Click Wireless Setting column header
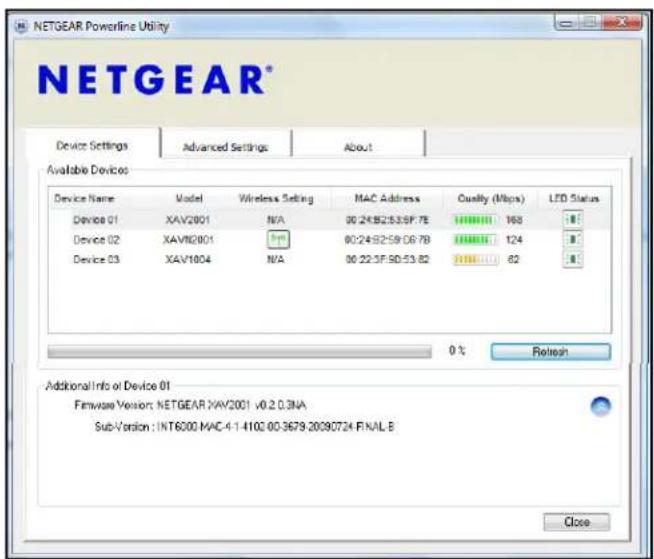Viewport: 654px width, 559px height. 276,199
